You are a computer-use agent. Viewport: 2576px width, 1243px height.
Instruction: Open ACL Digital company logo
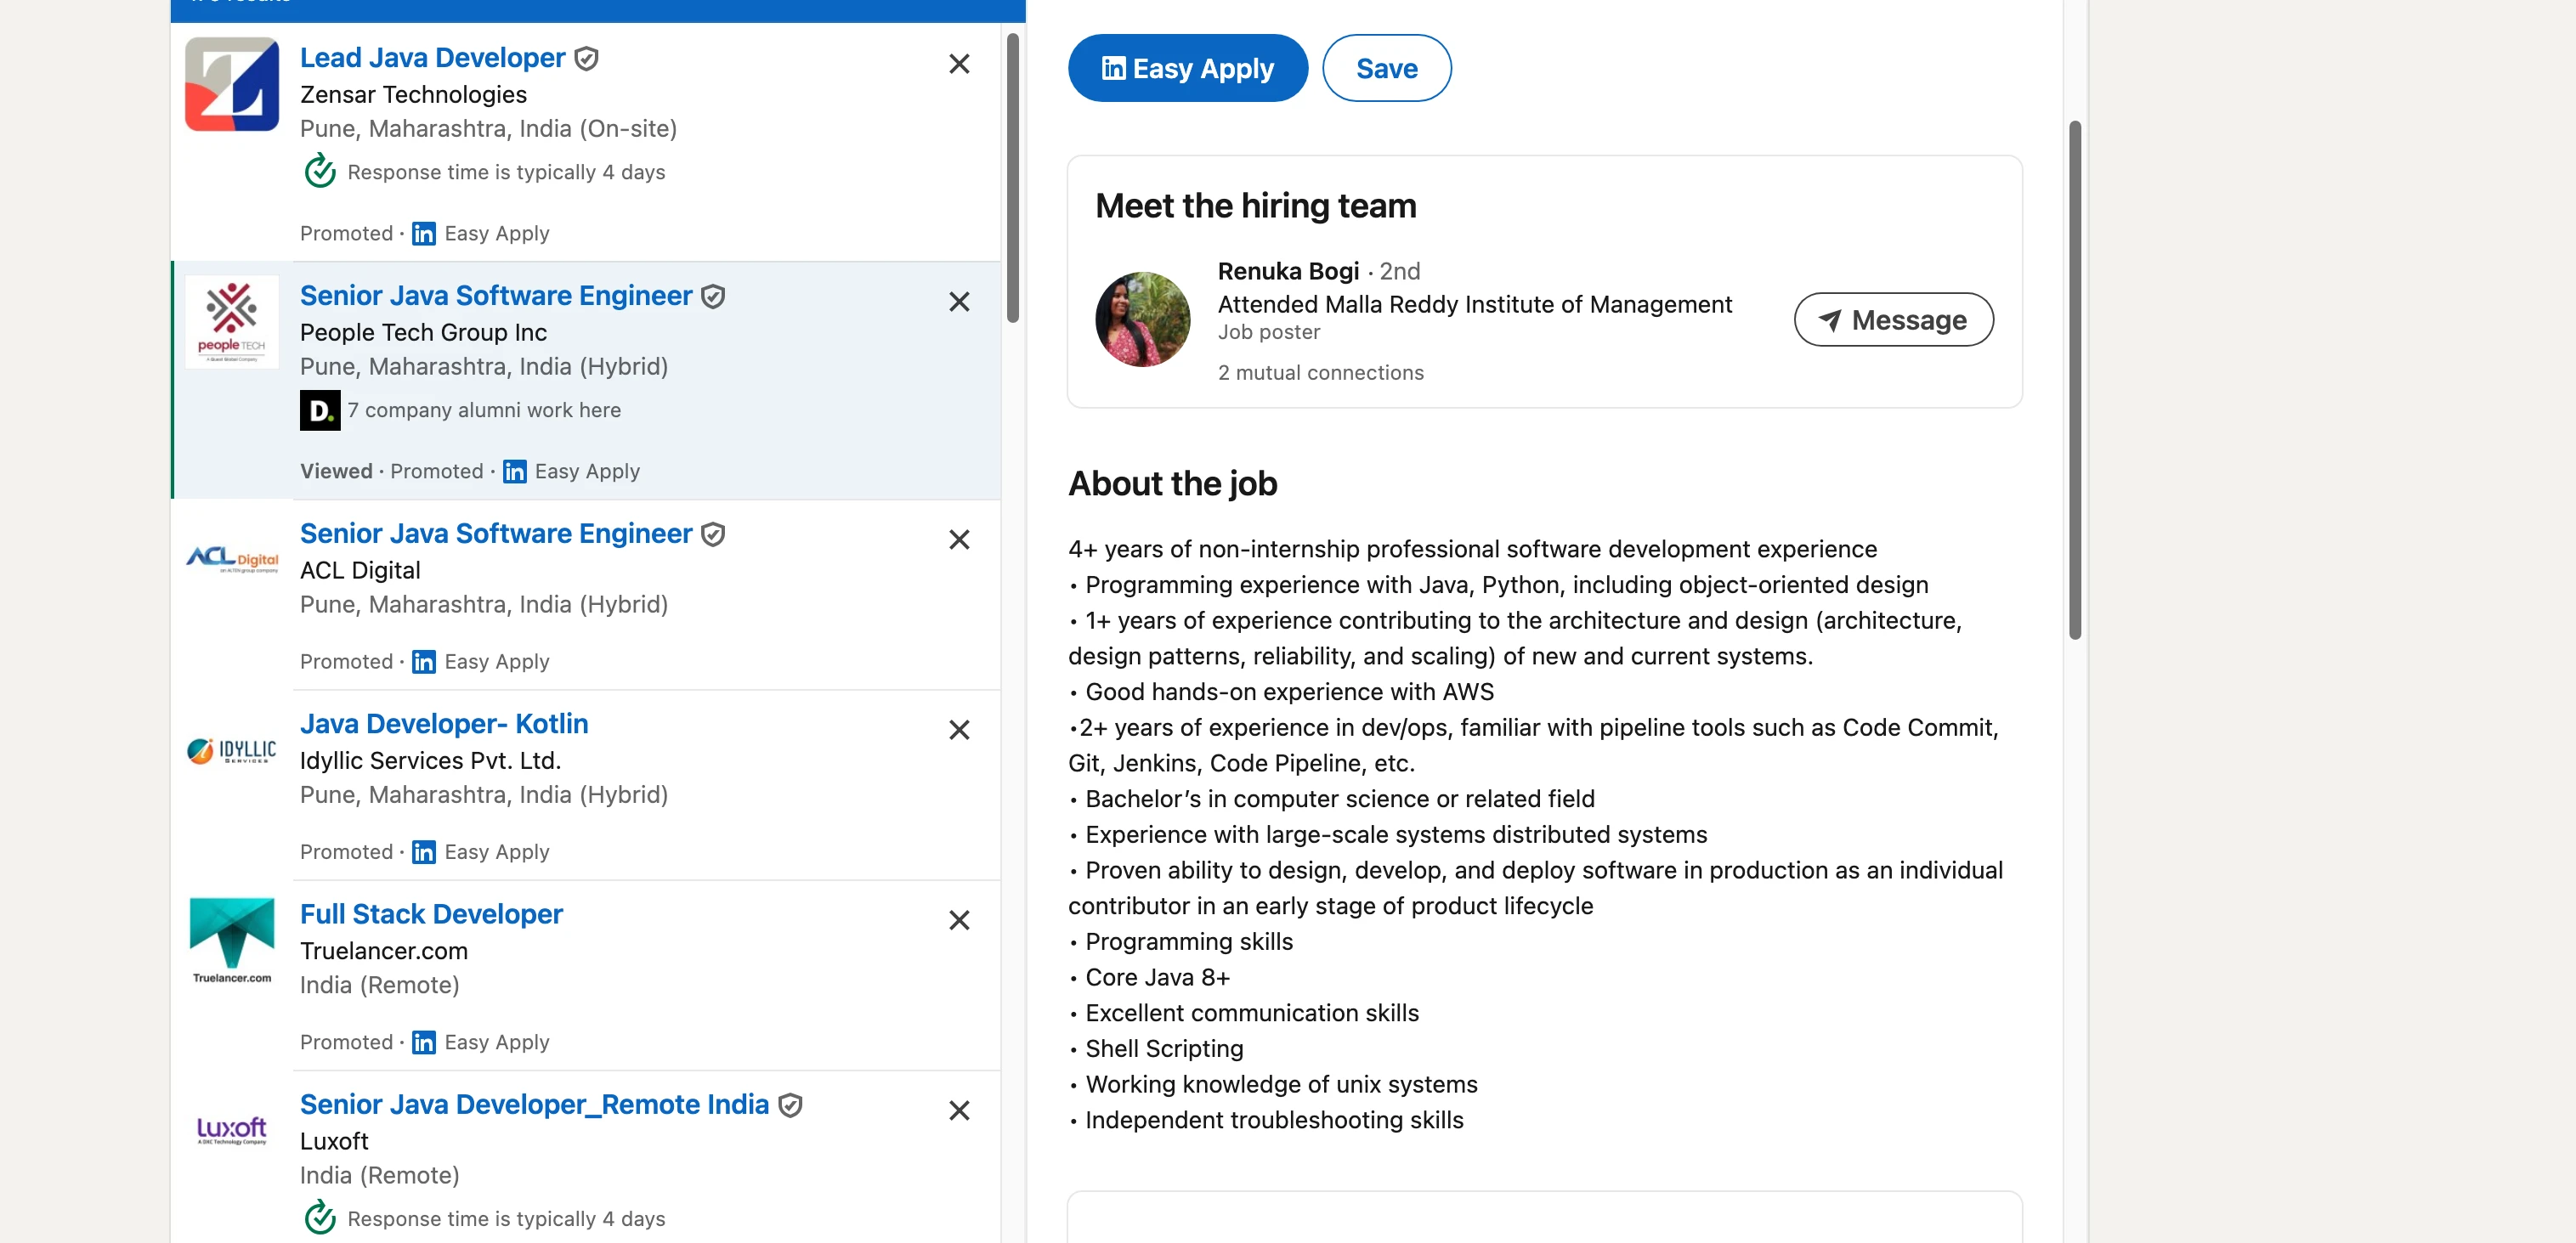(232, 560)
